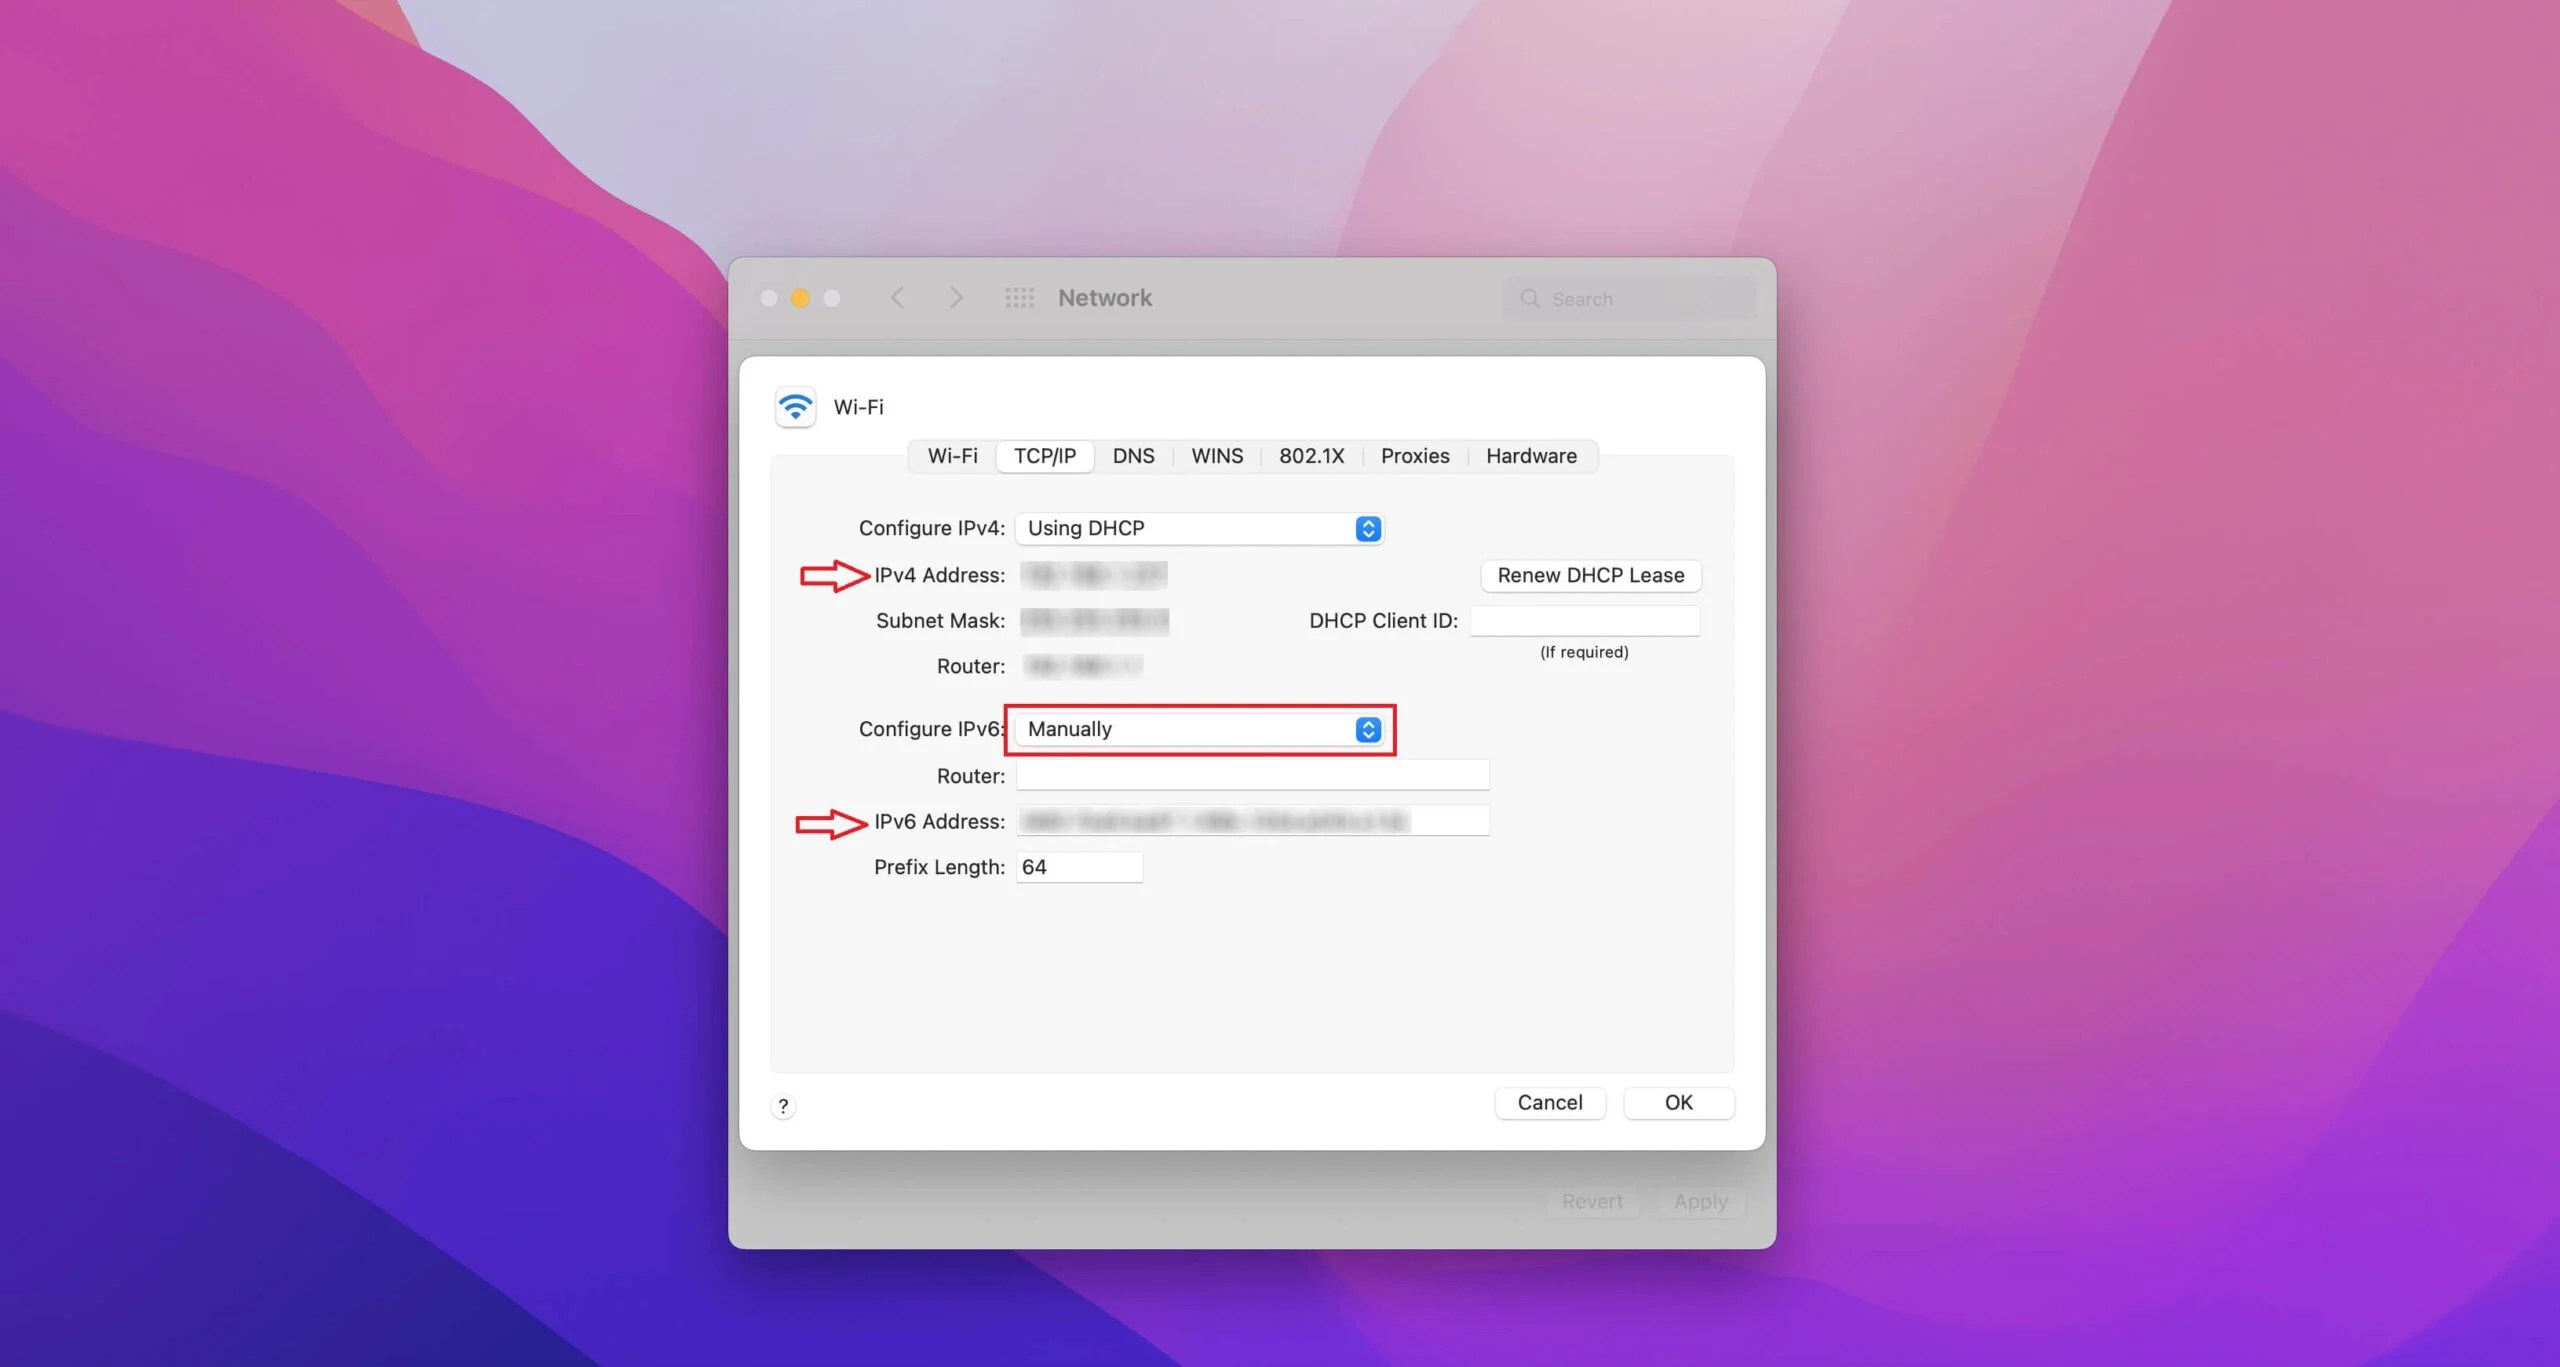Image resolution: width=2560 pixels, height=1367 pixels.
Task: Click the Cancel button
Action: [x=1549, y=1102]
